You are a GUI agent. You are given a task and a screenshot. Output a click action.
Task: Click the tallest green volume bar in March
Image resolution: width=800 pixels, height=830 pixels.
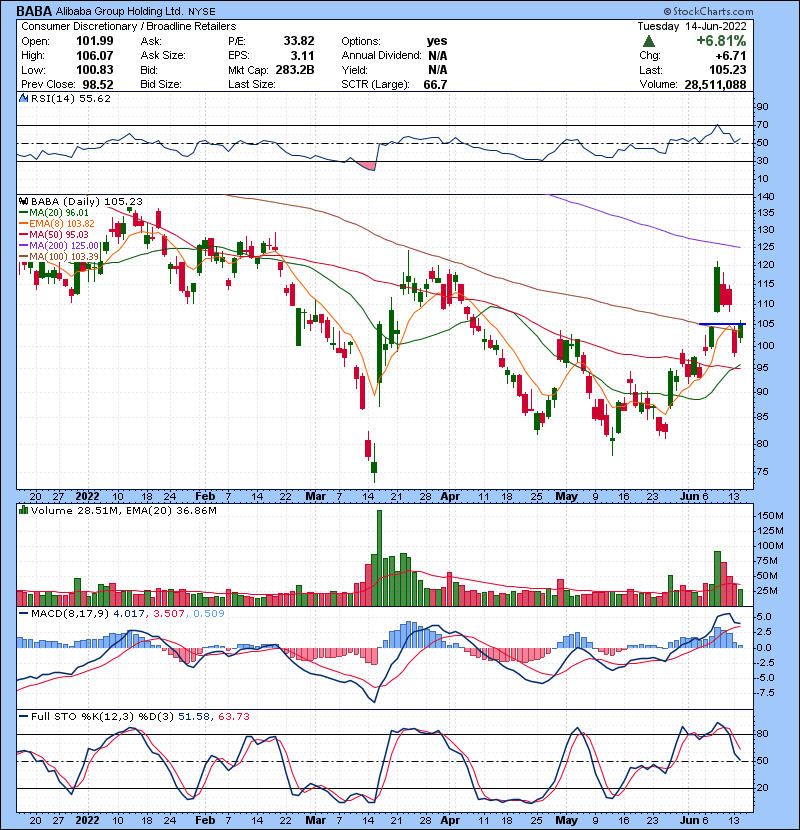click(x=379, y=558)
